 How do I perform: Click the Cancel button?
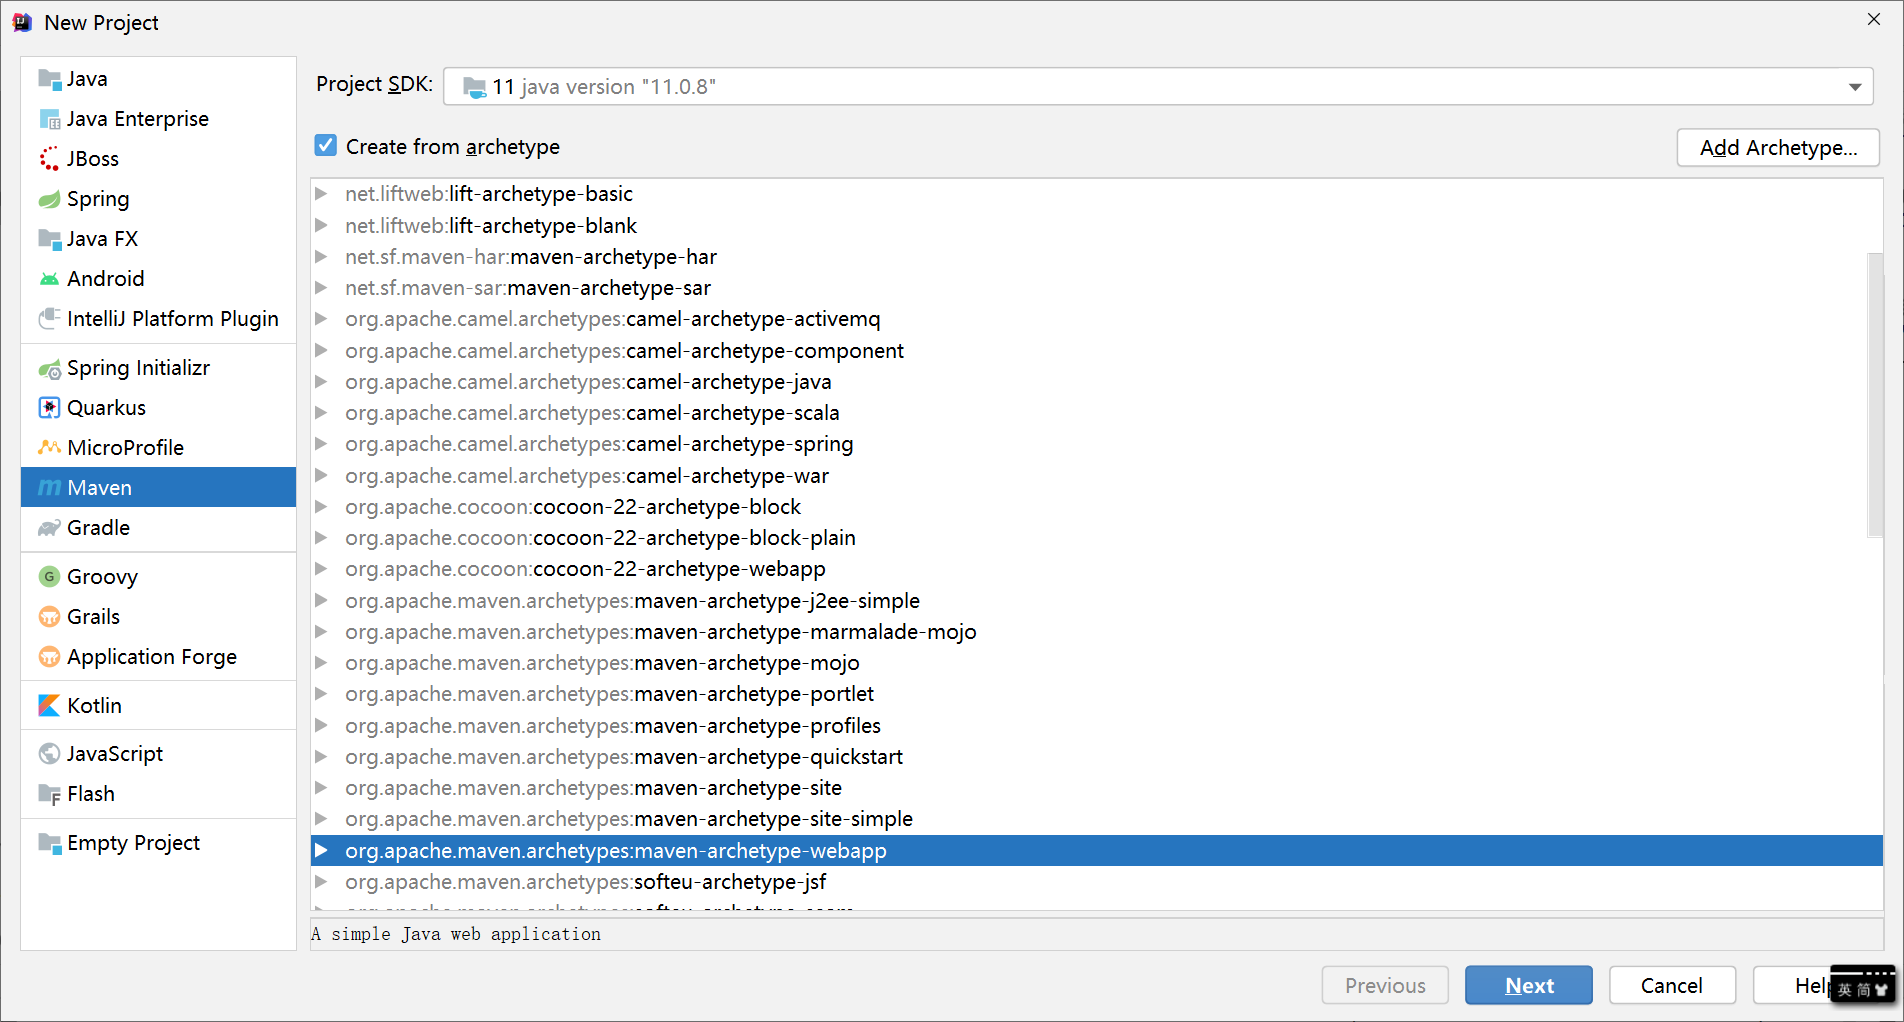coord(1672,986)
